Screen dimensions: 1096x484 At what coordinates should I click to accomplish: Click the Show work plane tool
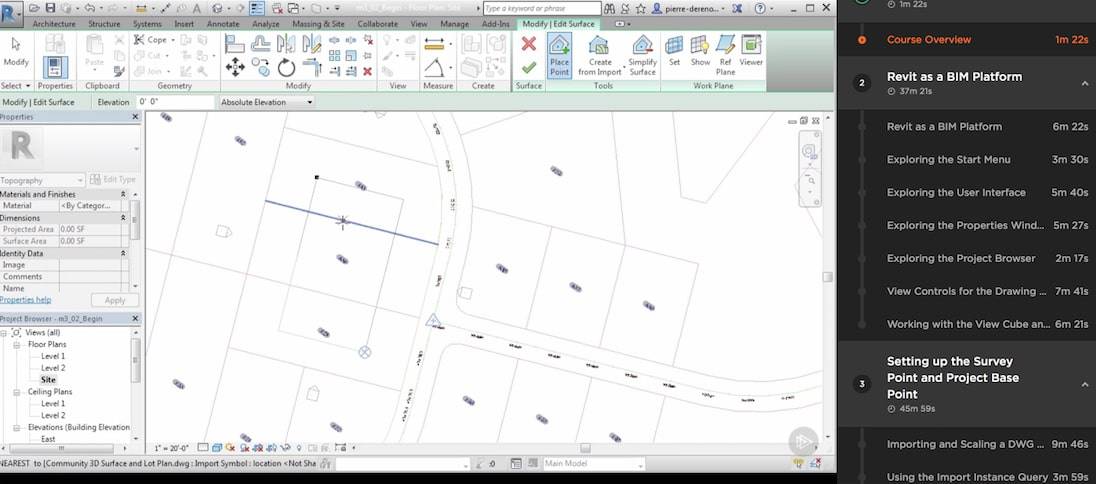[700, 50]
